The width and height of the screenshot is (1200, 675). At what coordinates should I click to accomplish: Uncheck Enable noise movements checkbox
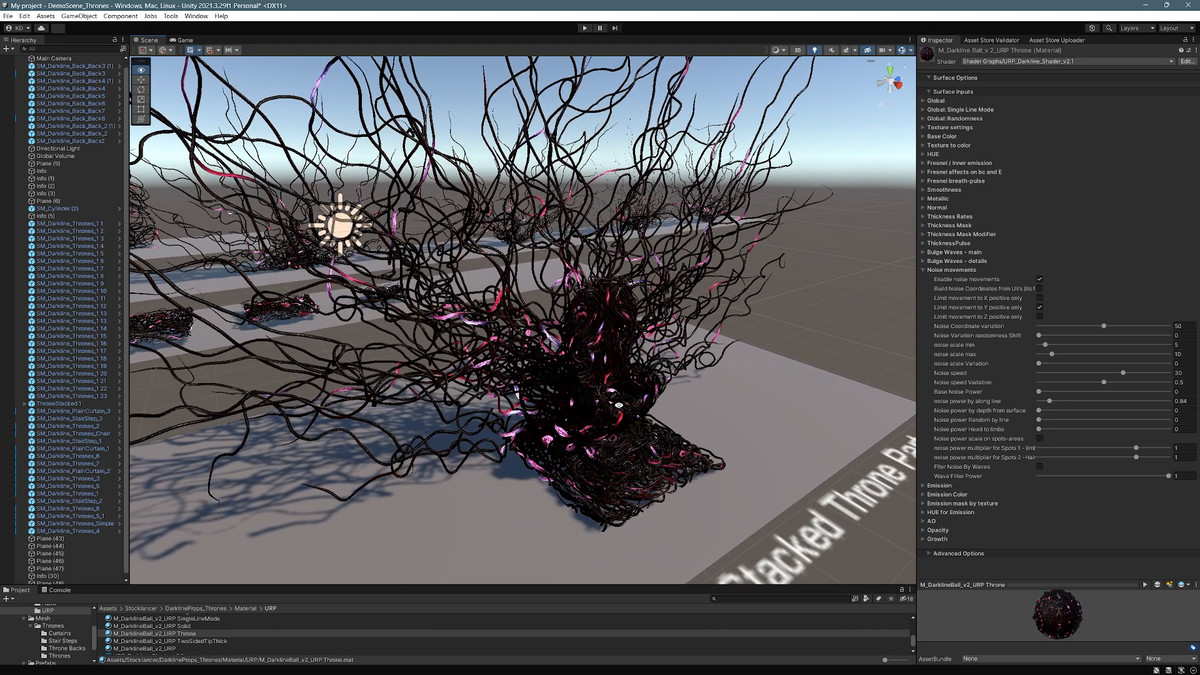pos(1040,279)
